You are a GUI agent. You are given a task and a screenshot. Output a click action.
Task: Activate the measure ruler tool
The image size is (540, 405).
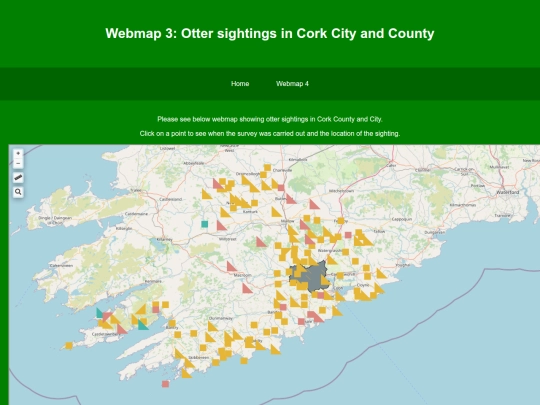18,178
